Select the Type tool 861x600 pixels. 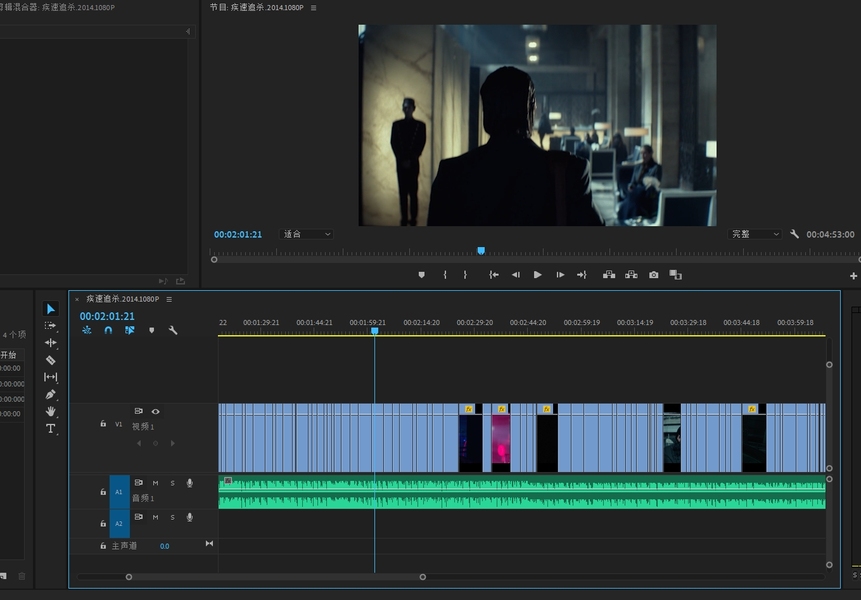[51, 428]
